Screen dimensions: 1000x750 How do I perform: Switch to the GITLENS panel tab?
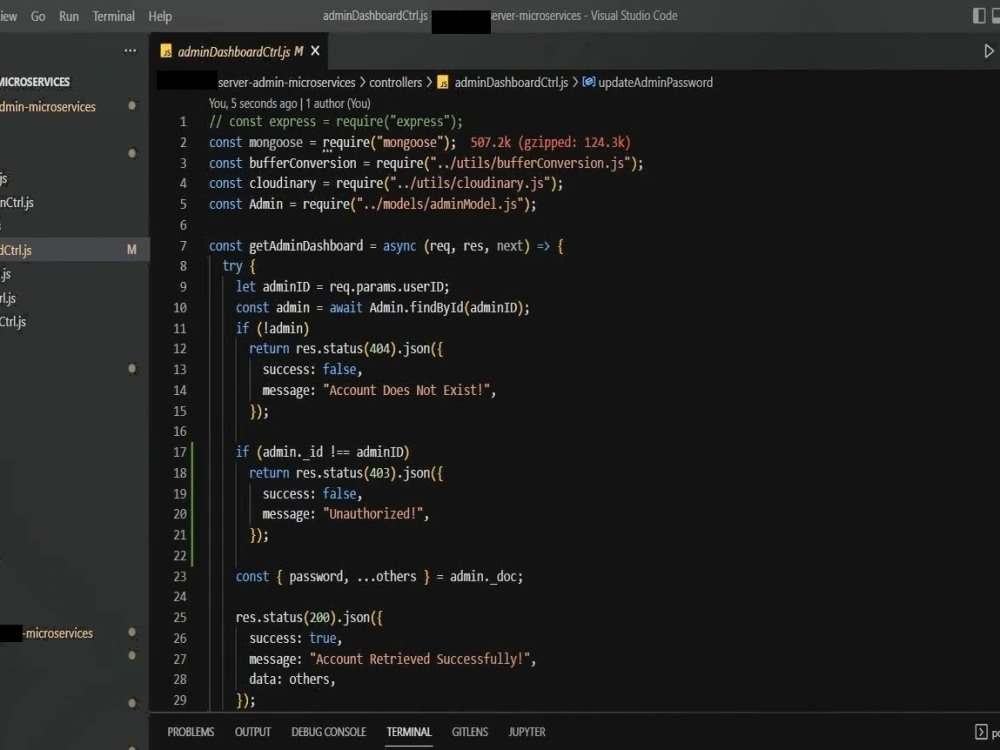(x=470, y=732)
